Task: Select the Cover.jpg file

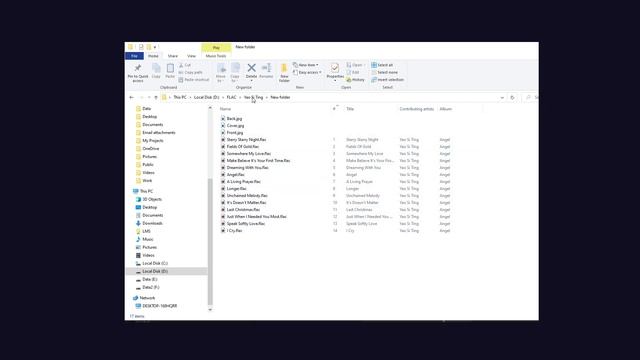Action: [x=232, y=126]
